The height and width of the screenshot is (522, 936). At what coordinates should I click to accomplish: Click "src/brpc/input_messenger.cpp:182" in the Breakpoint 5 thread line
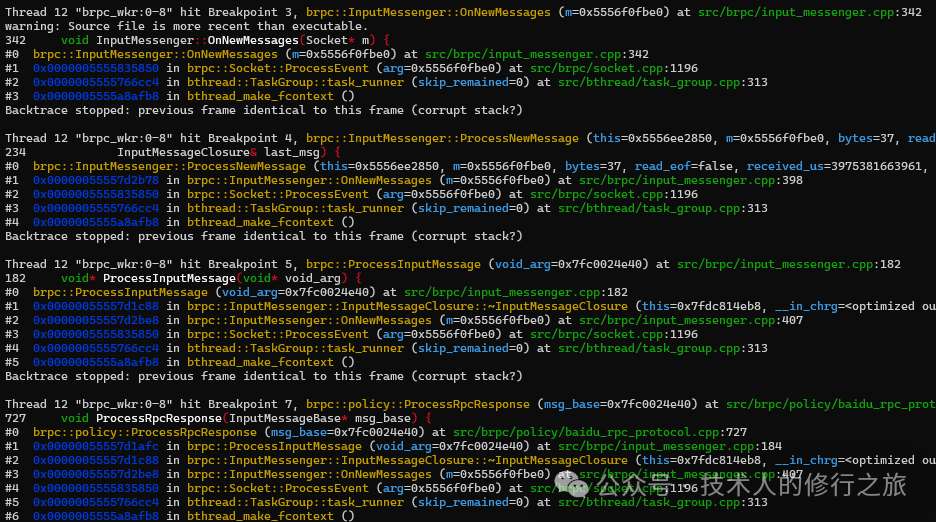[x=789, y=264]
